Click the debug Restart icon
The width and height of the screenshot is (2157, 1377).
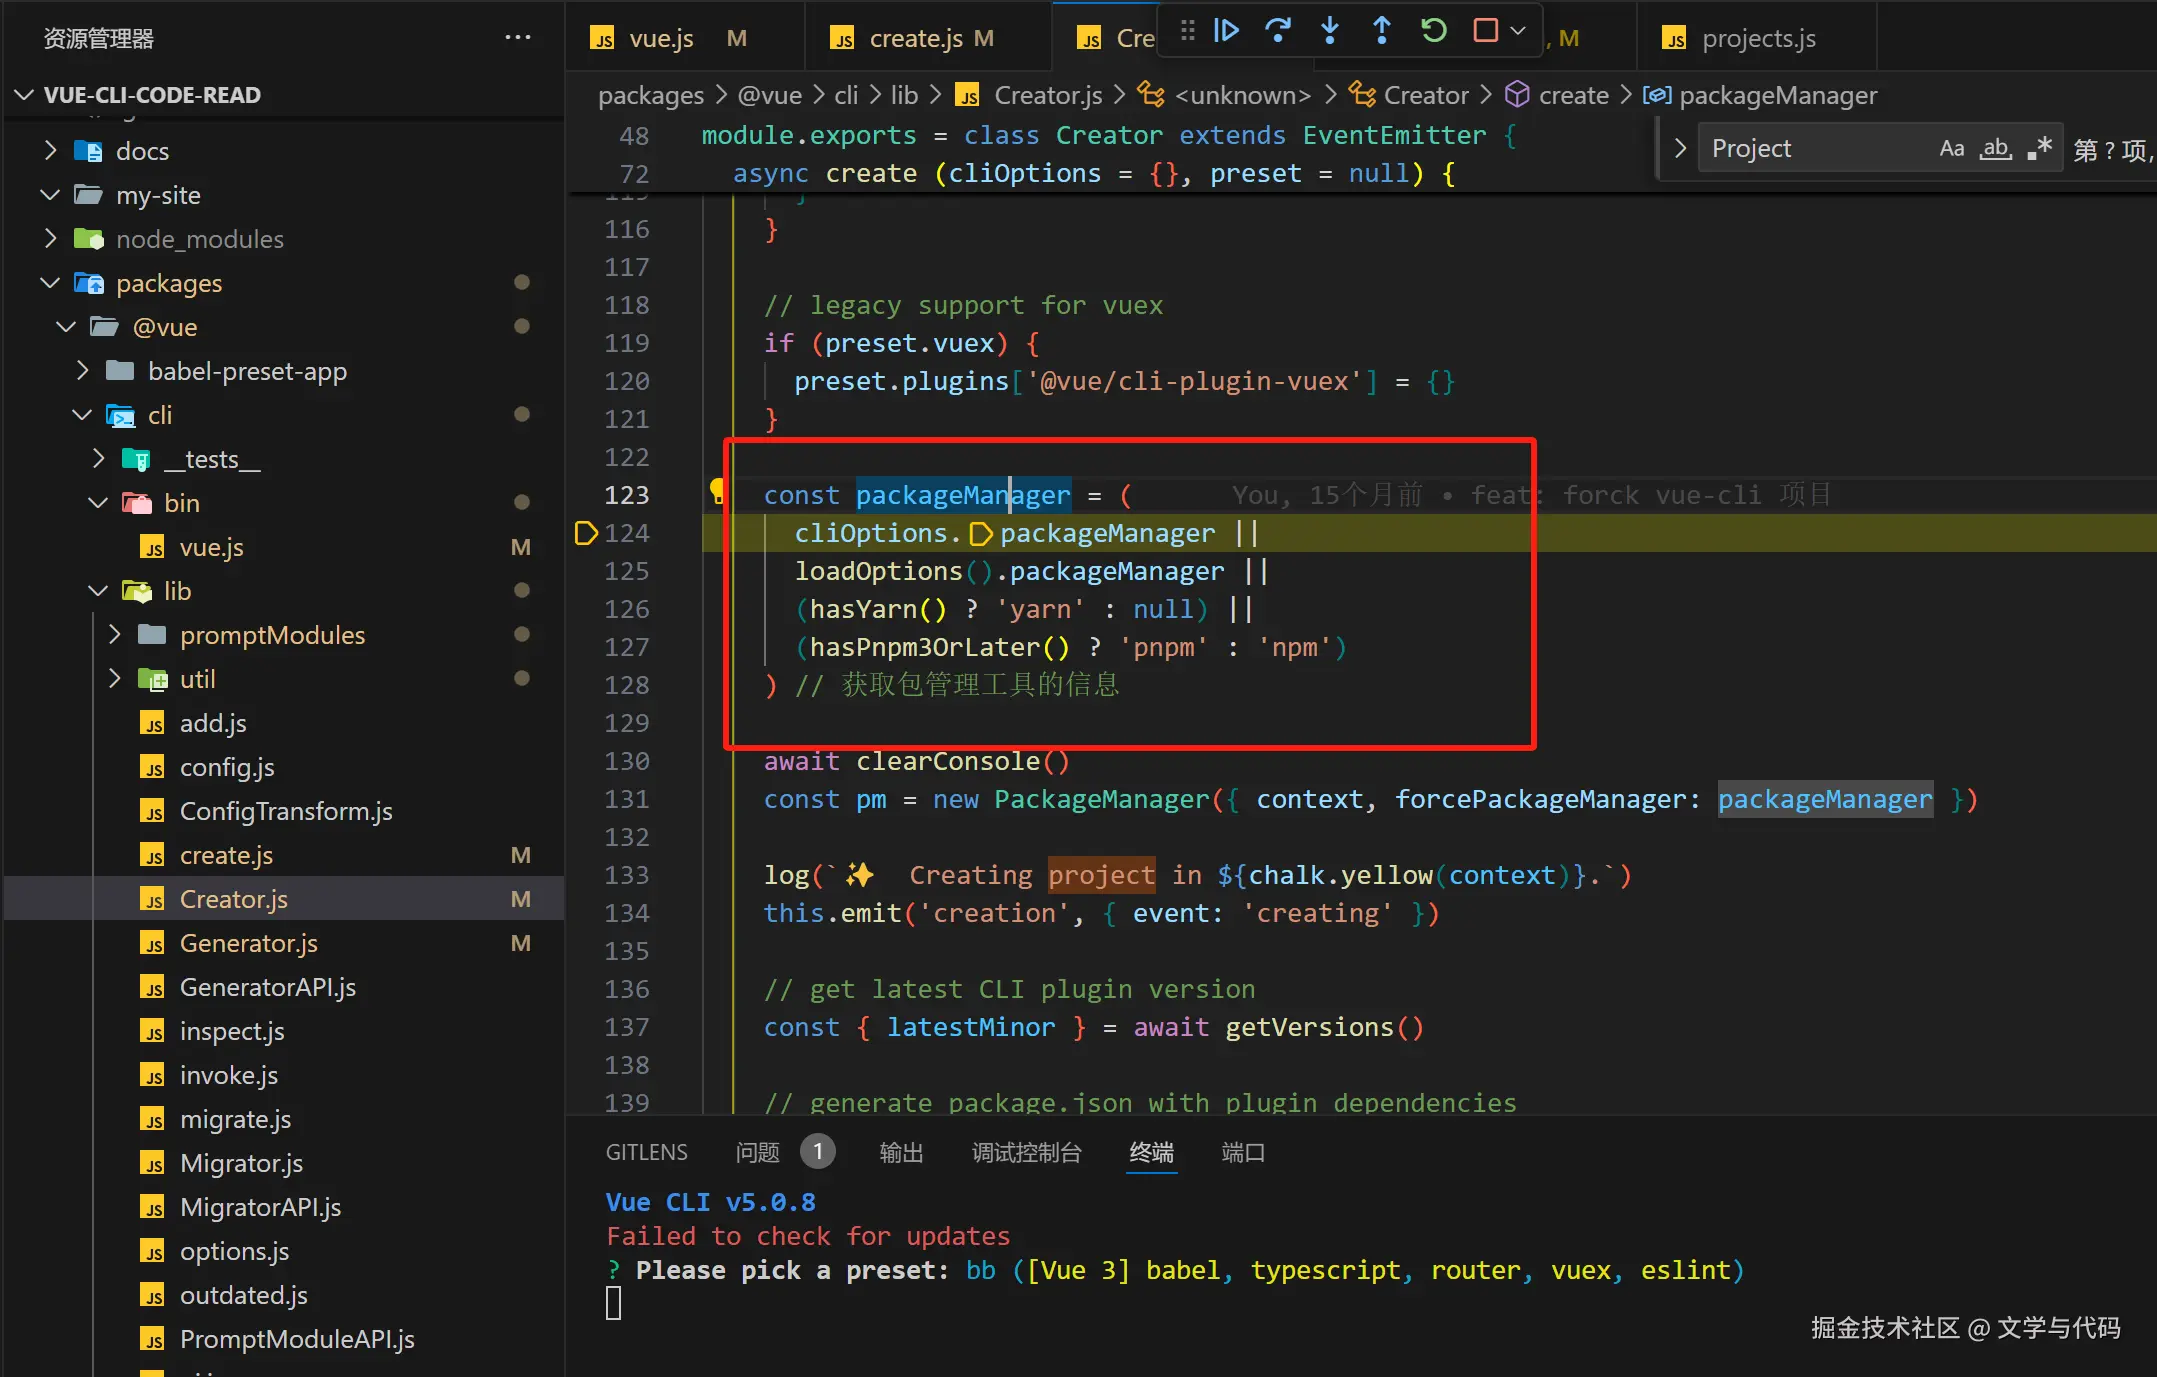click(1434, 31)
